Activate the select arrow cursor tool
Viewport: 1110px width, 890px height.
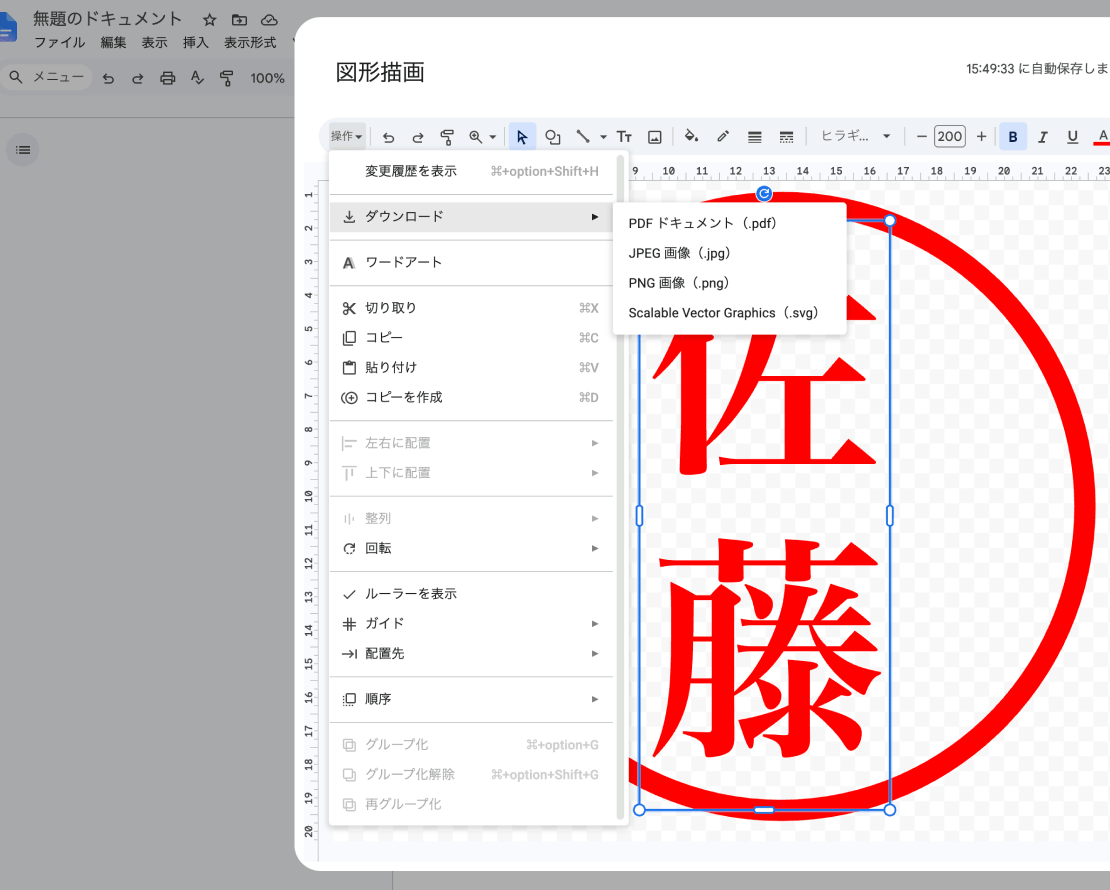[x=522, y=137]
